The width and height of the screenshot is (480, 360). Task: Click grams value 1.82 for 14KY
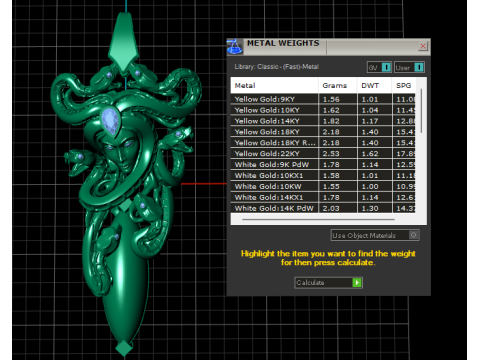331,121
